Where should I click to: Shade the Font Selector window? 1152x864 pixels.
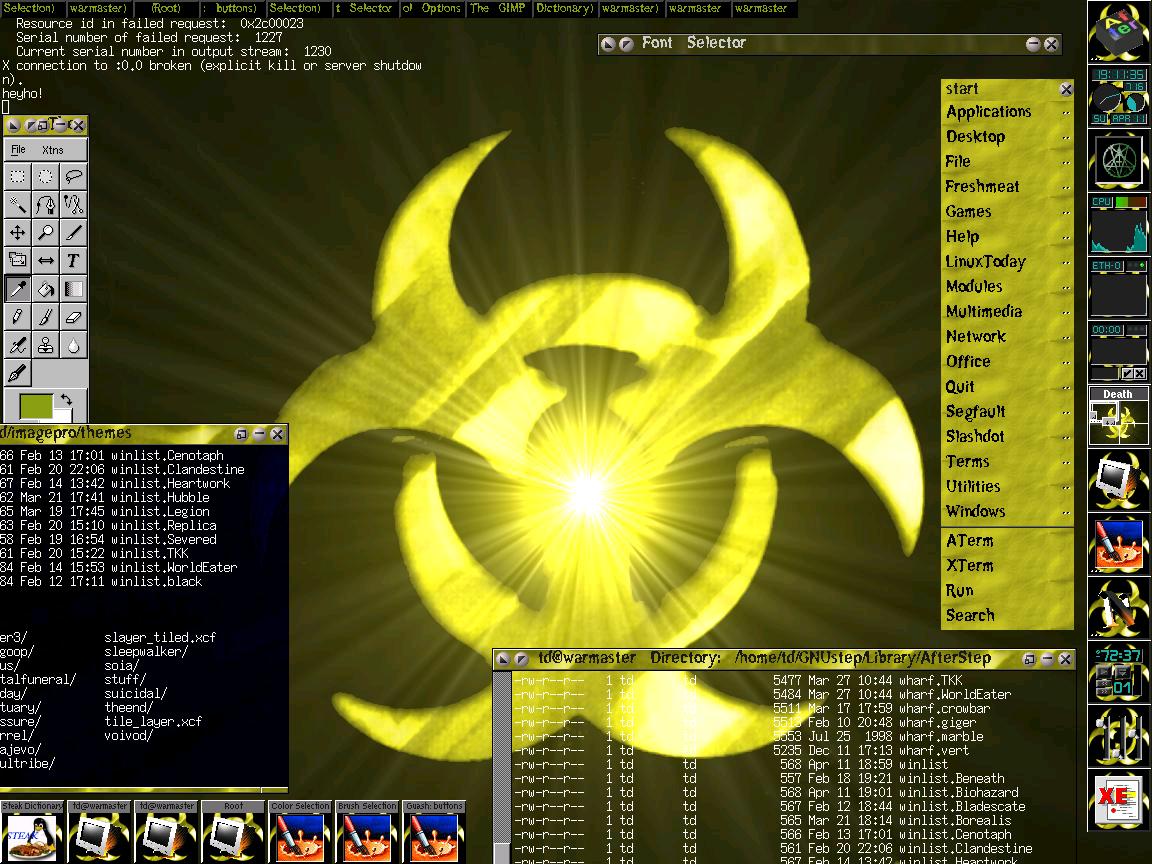[1033, 44]
